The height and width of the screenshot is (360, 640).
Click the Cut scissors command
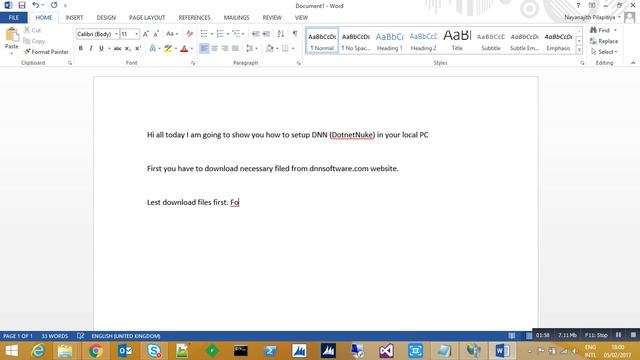tap(32, 30)
